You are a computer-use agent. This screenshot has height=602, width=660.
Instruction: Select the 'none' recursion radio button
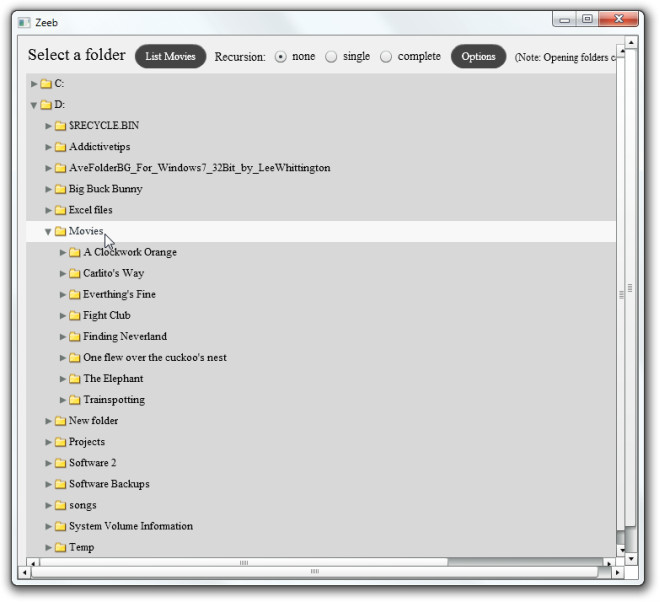[281, 56]
